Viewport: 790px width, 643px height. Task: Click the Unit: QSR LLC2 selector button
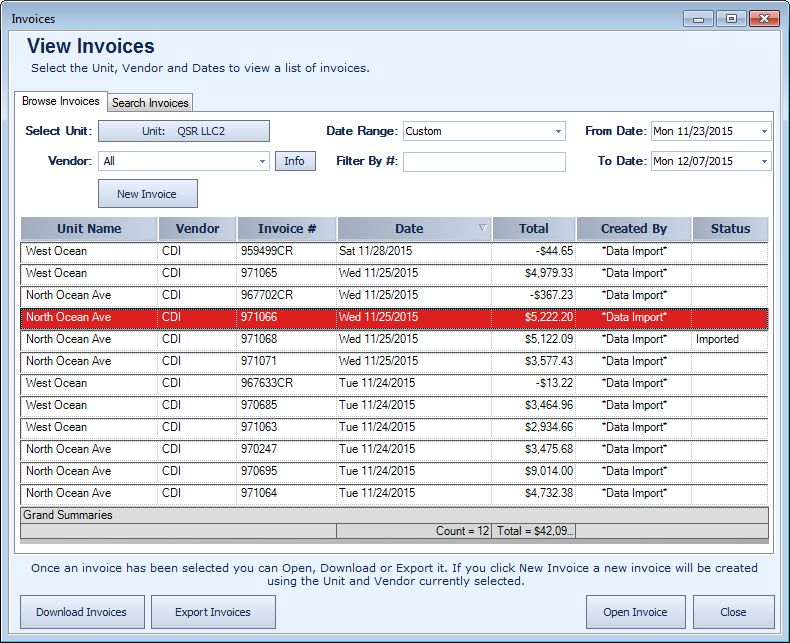pos(183,131)
